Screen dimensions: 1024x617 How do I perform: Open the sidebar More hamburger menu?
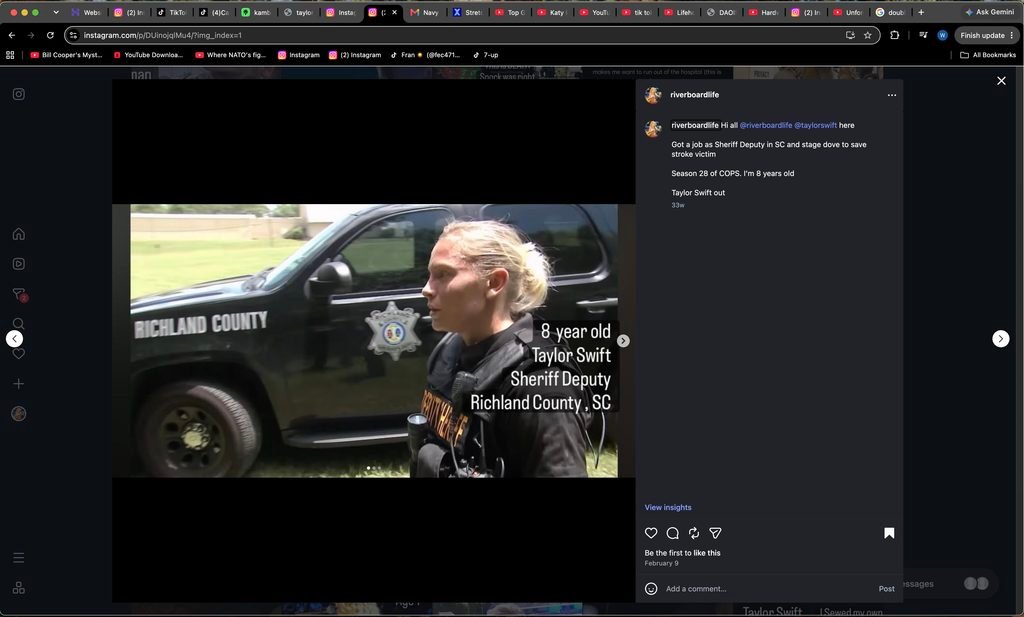19,558
